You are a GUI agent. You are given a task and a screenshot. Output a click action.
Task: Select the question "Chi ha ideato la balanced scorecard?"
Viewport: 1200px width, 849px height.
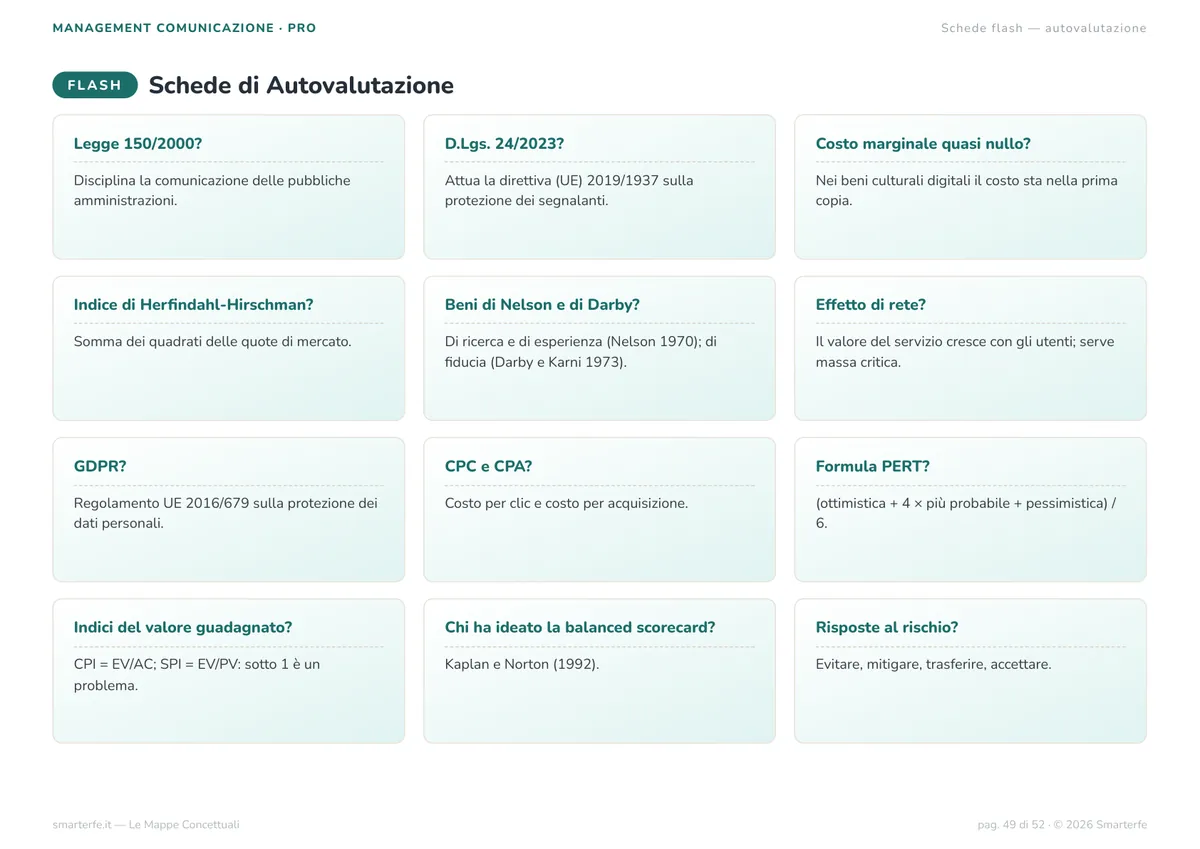pos(580,628)
